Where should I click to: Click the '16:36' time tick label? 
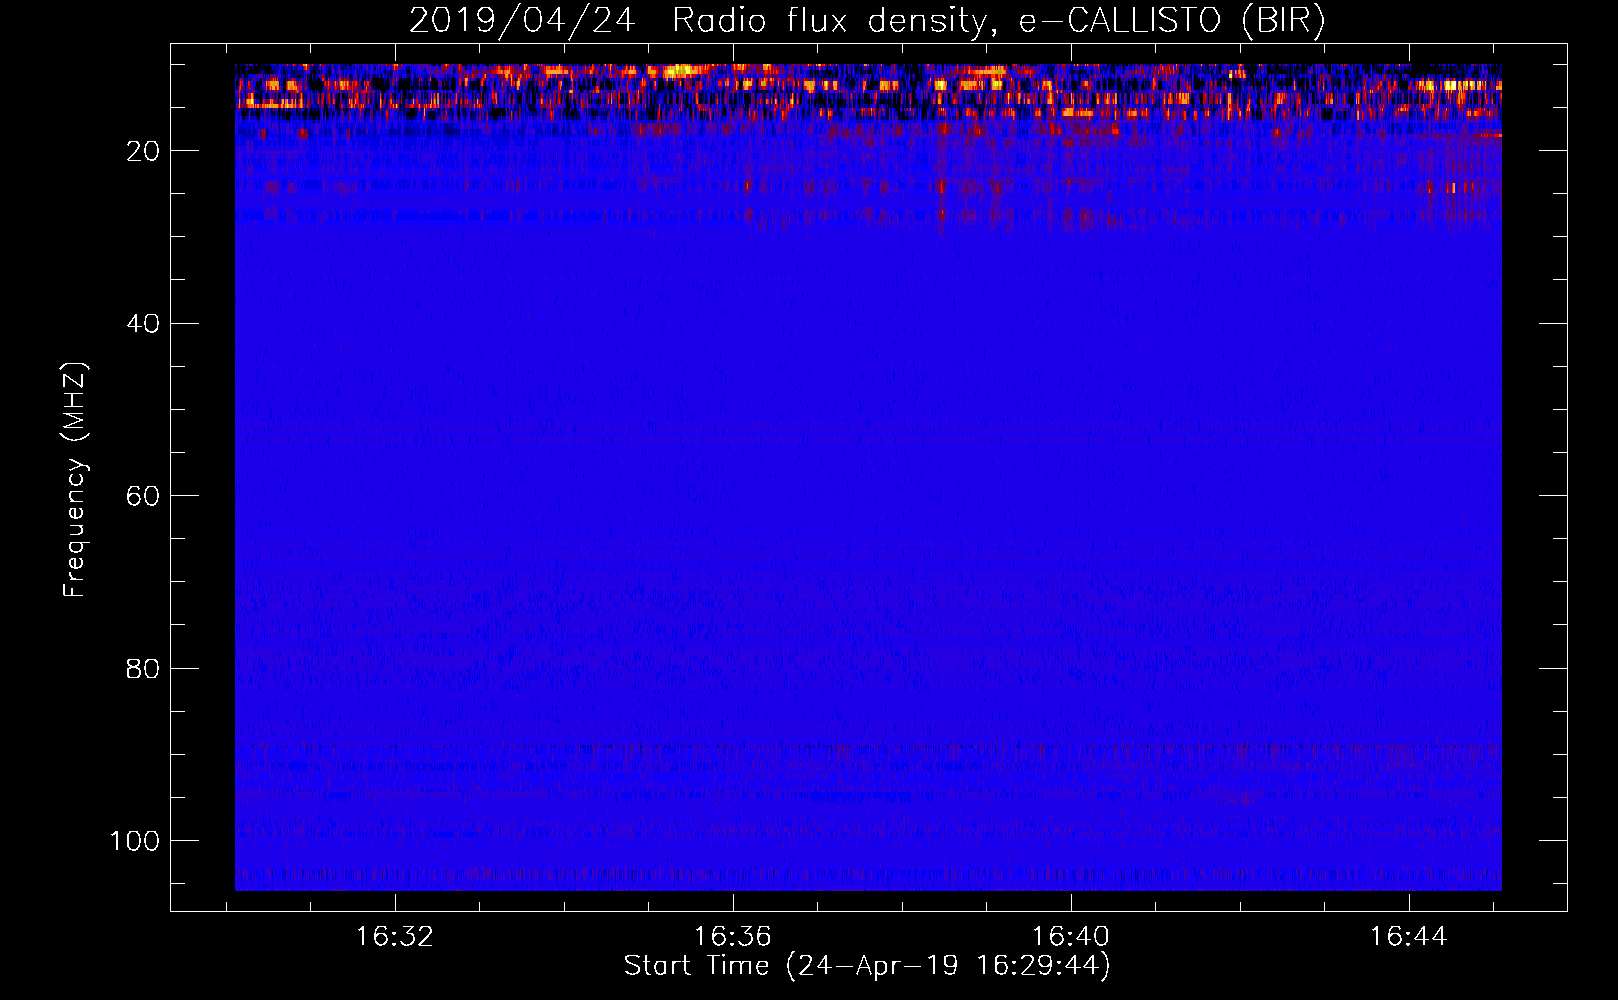coord(733,937)
